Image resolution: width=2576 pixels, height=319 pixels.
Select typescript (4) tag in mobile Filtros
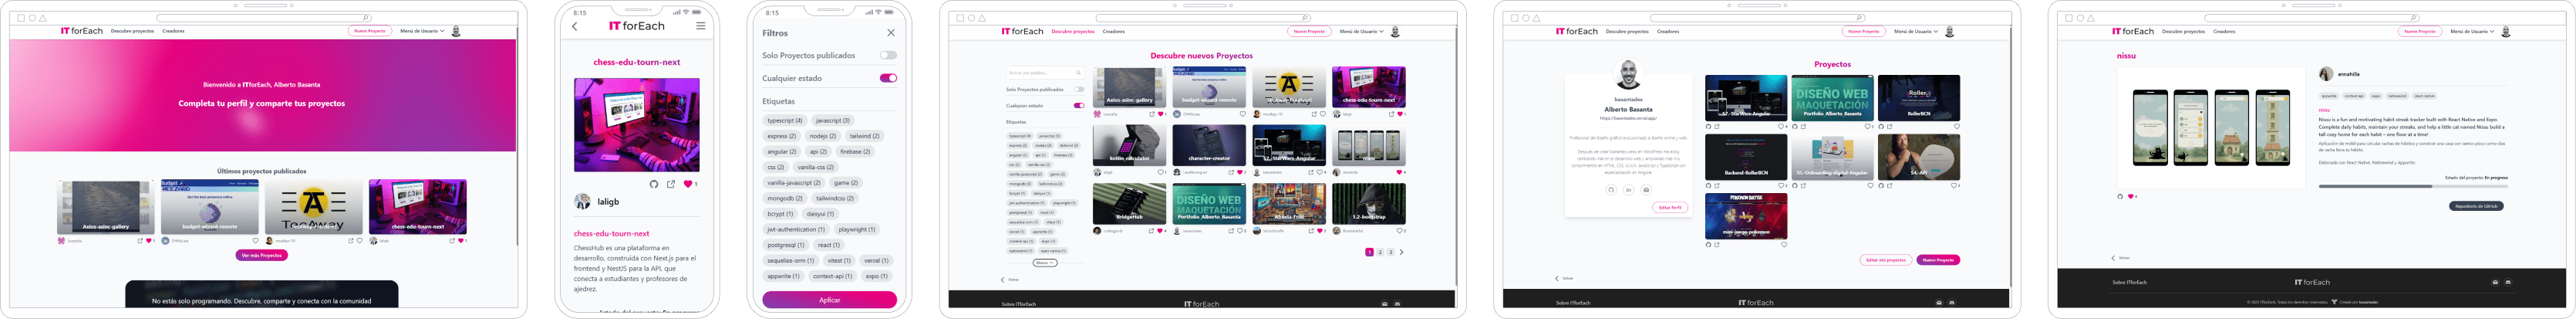(785, 120)
